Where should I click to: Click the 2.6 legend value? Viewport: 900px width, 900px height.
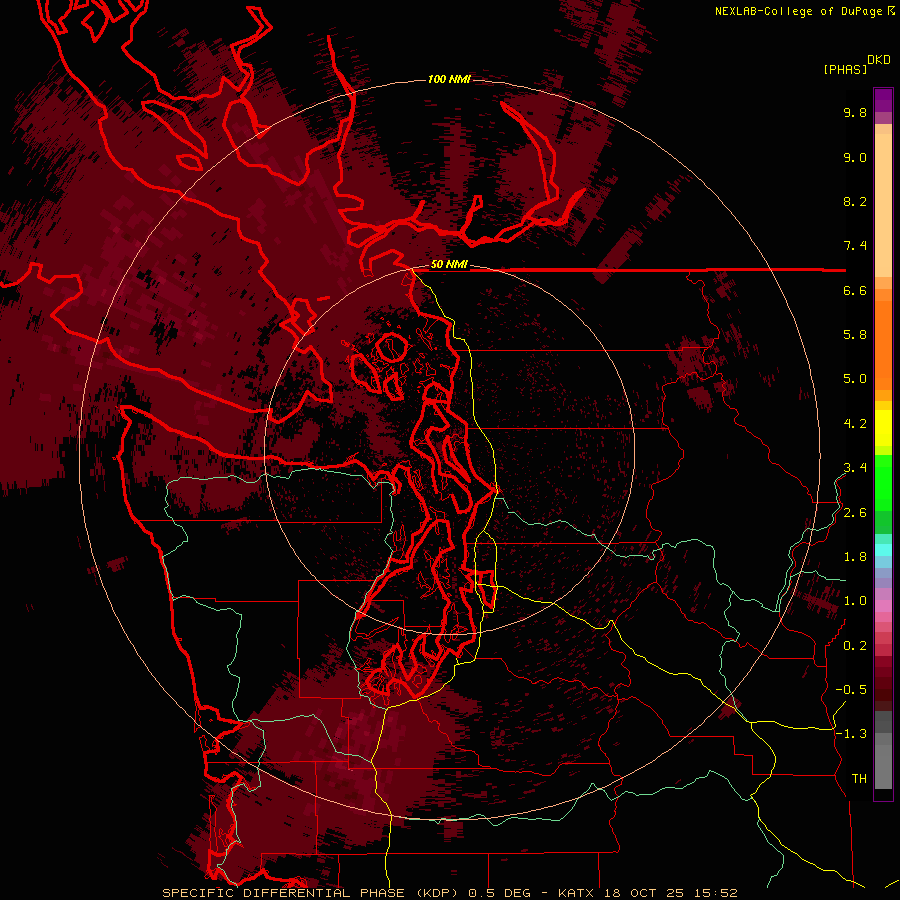(x=855, y=513)
